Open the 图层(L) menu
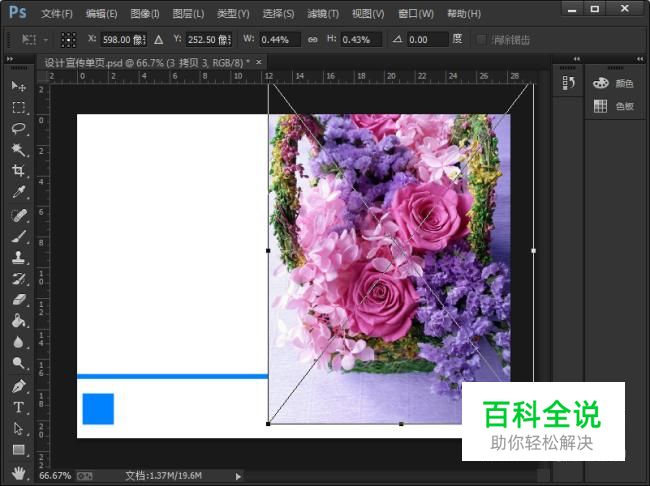The height and width of the screenshot is (486, 650). [188, 14]
